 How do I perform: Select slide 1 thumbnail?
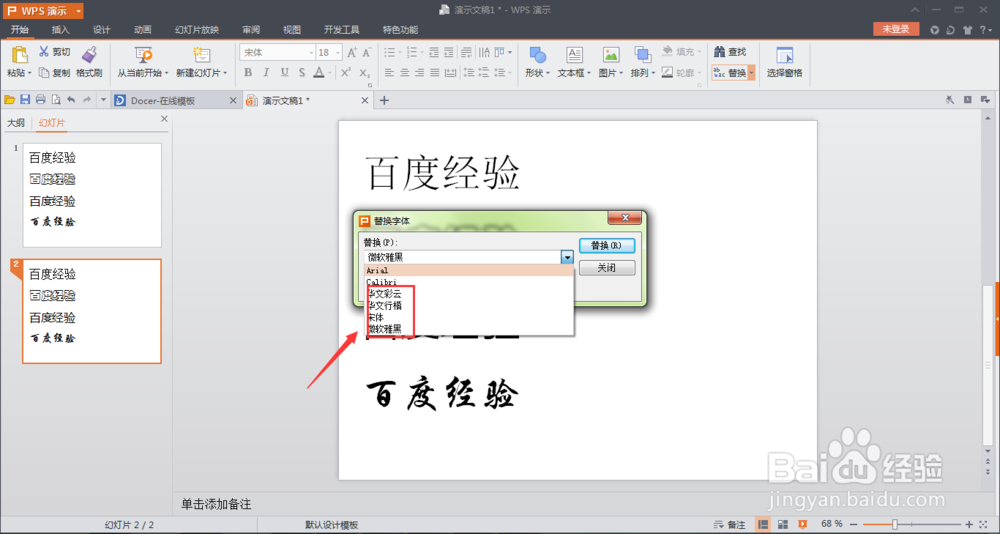click(92, 195)
